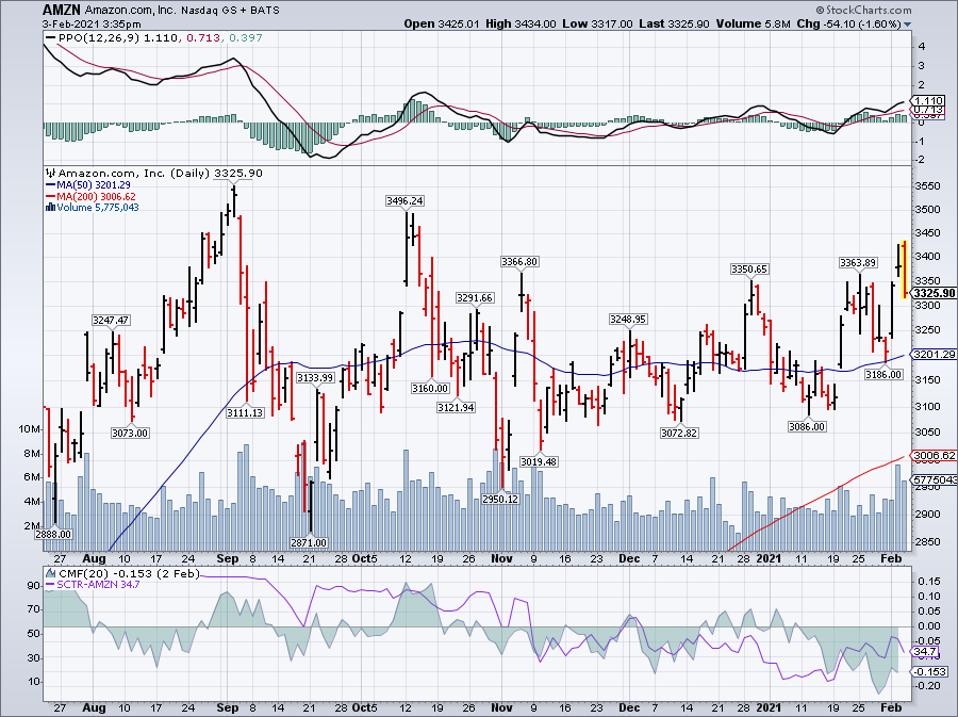
Task: Click the 3496.24 October peak price label
Action: [405, 201]
